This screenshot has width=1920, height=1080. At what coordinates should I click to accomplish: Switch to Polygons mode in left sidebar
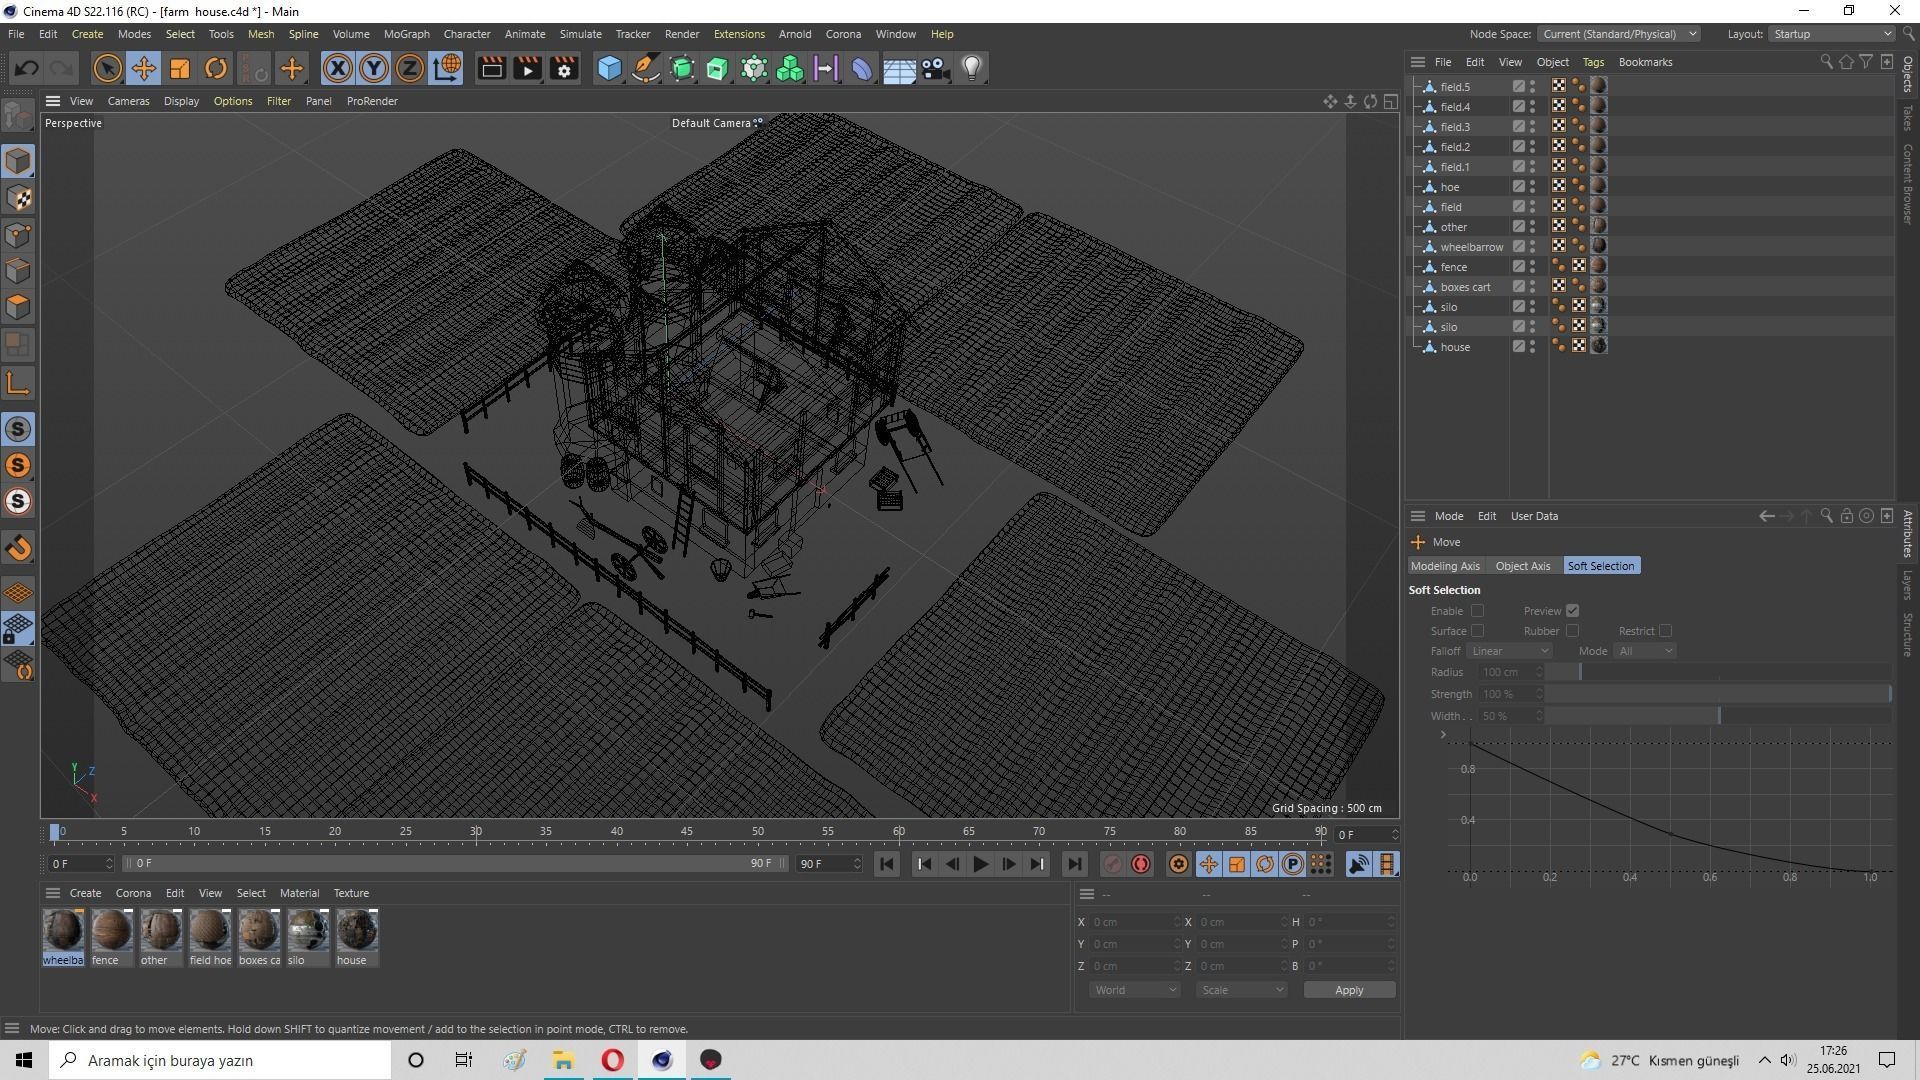click(x=18, y=307)
